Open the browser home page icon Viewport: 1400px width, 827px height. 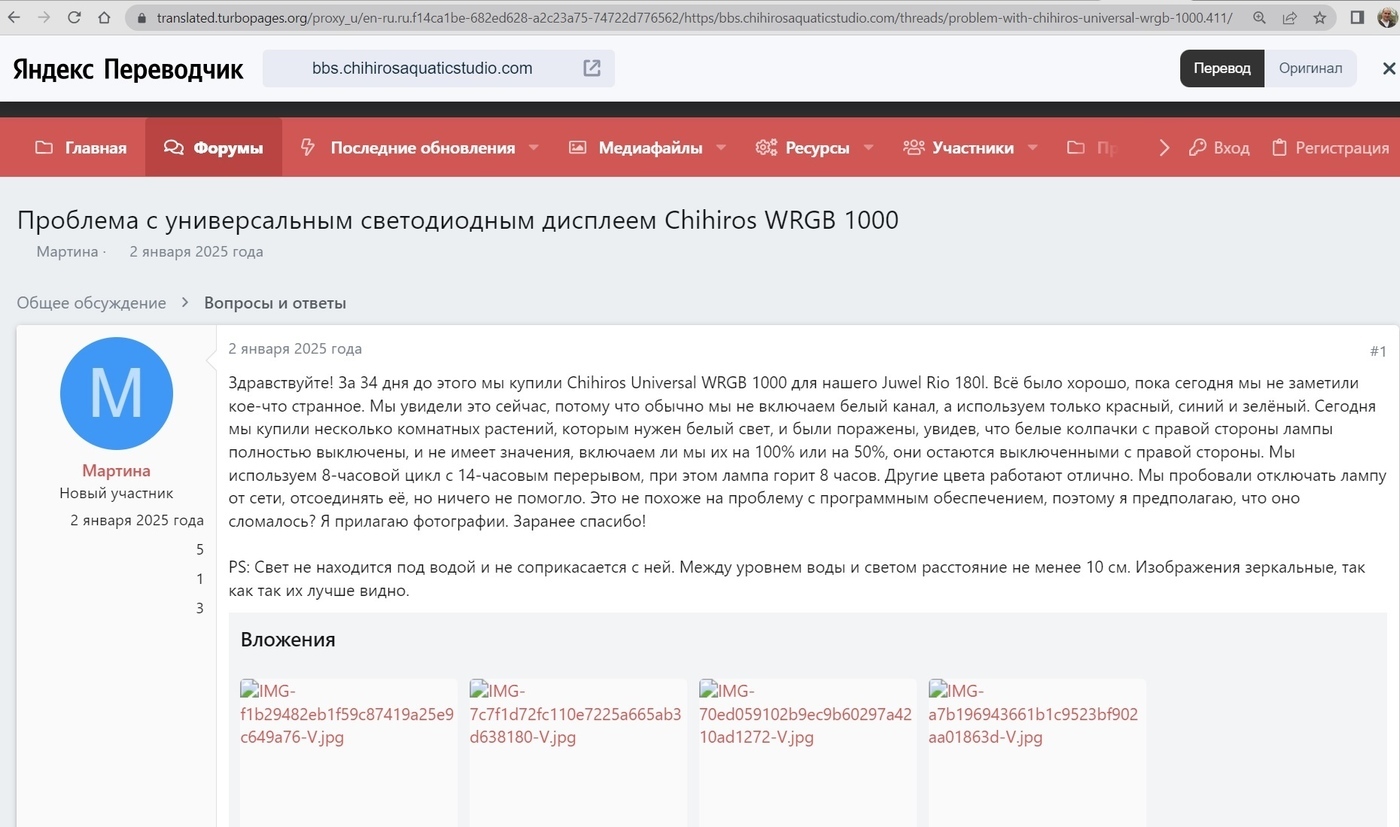(104, 18)
